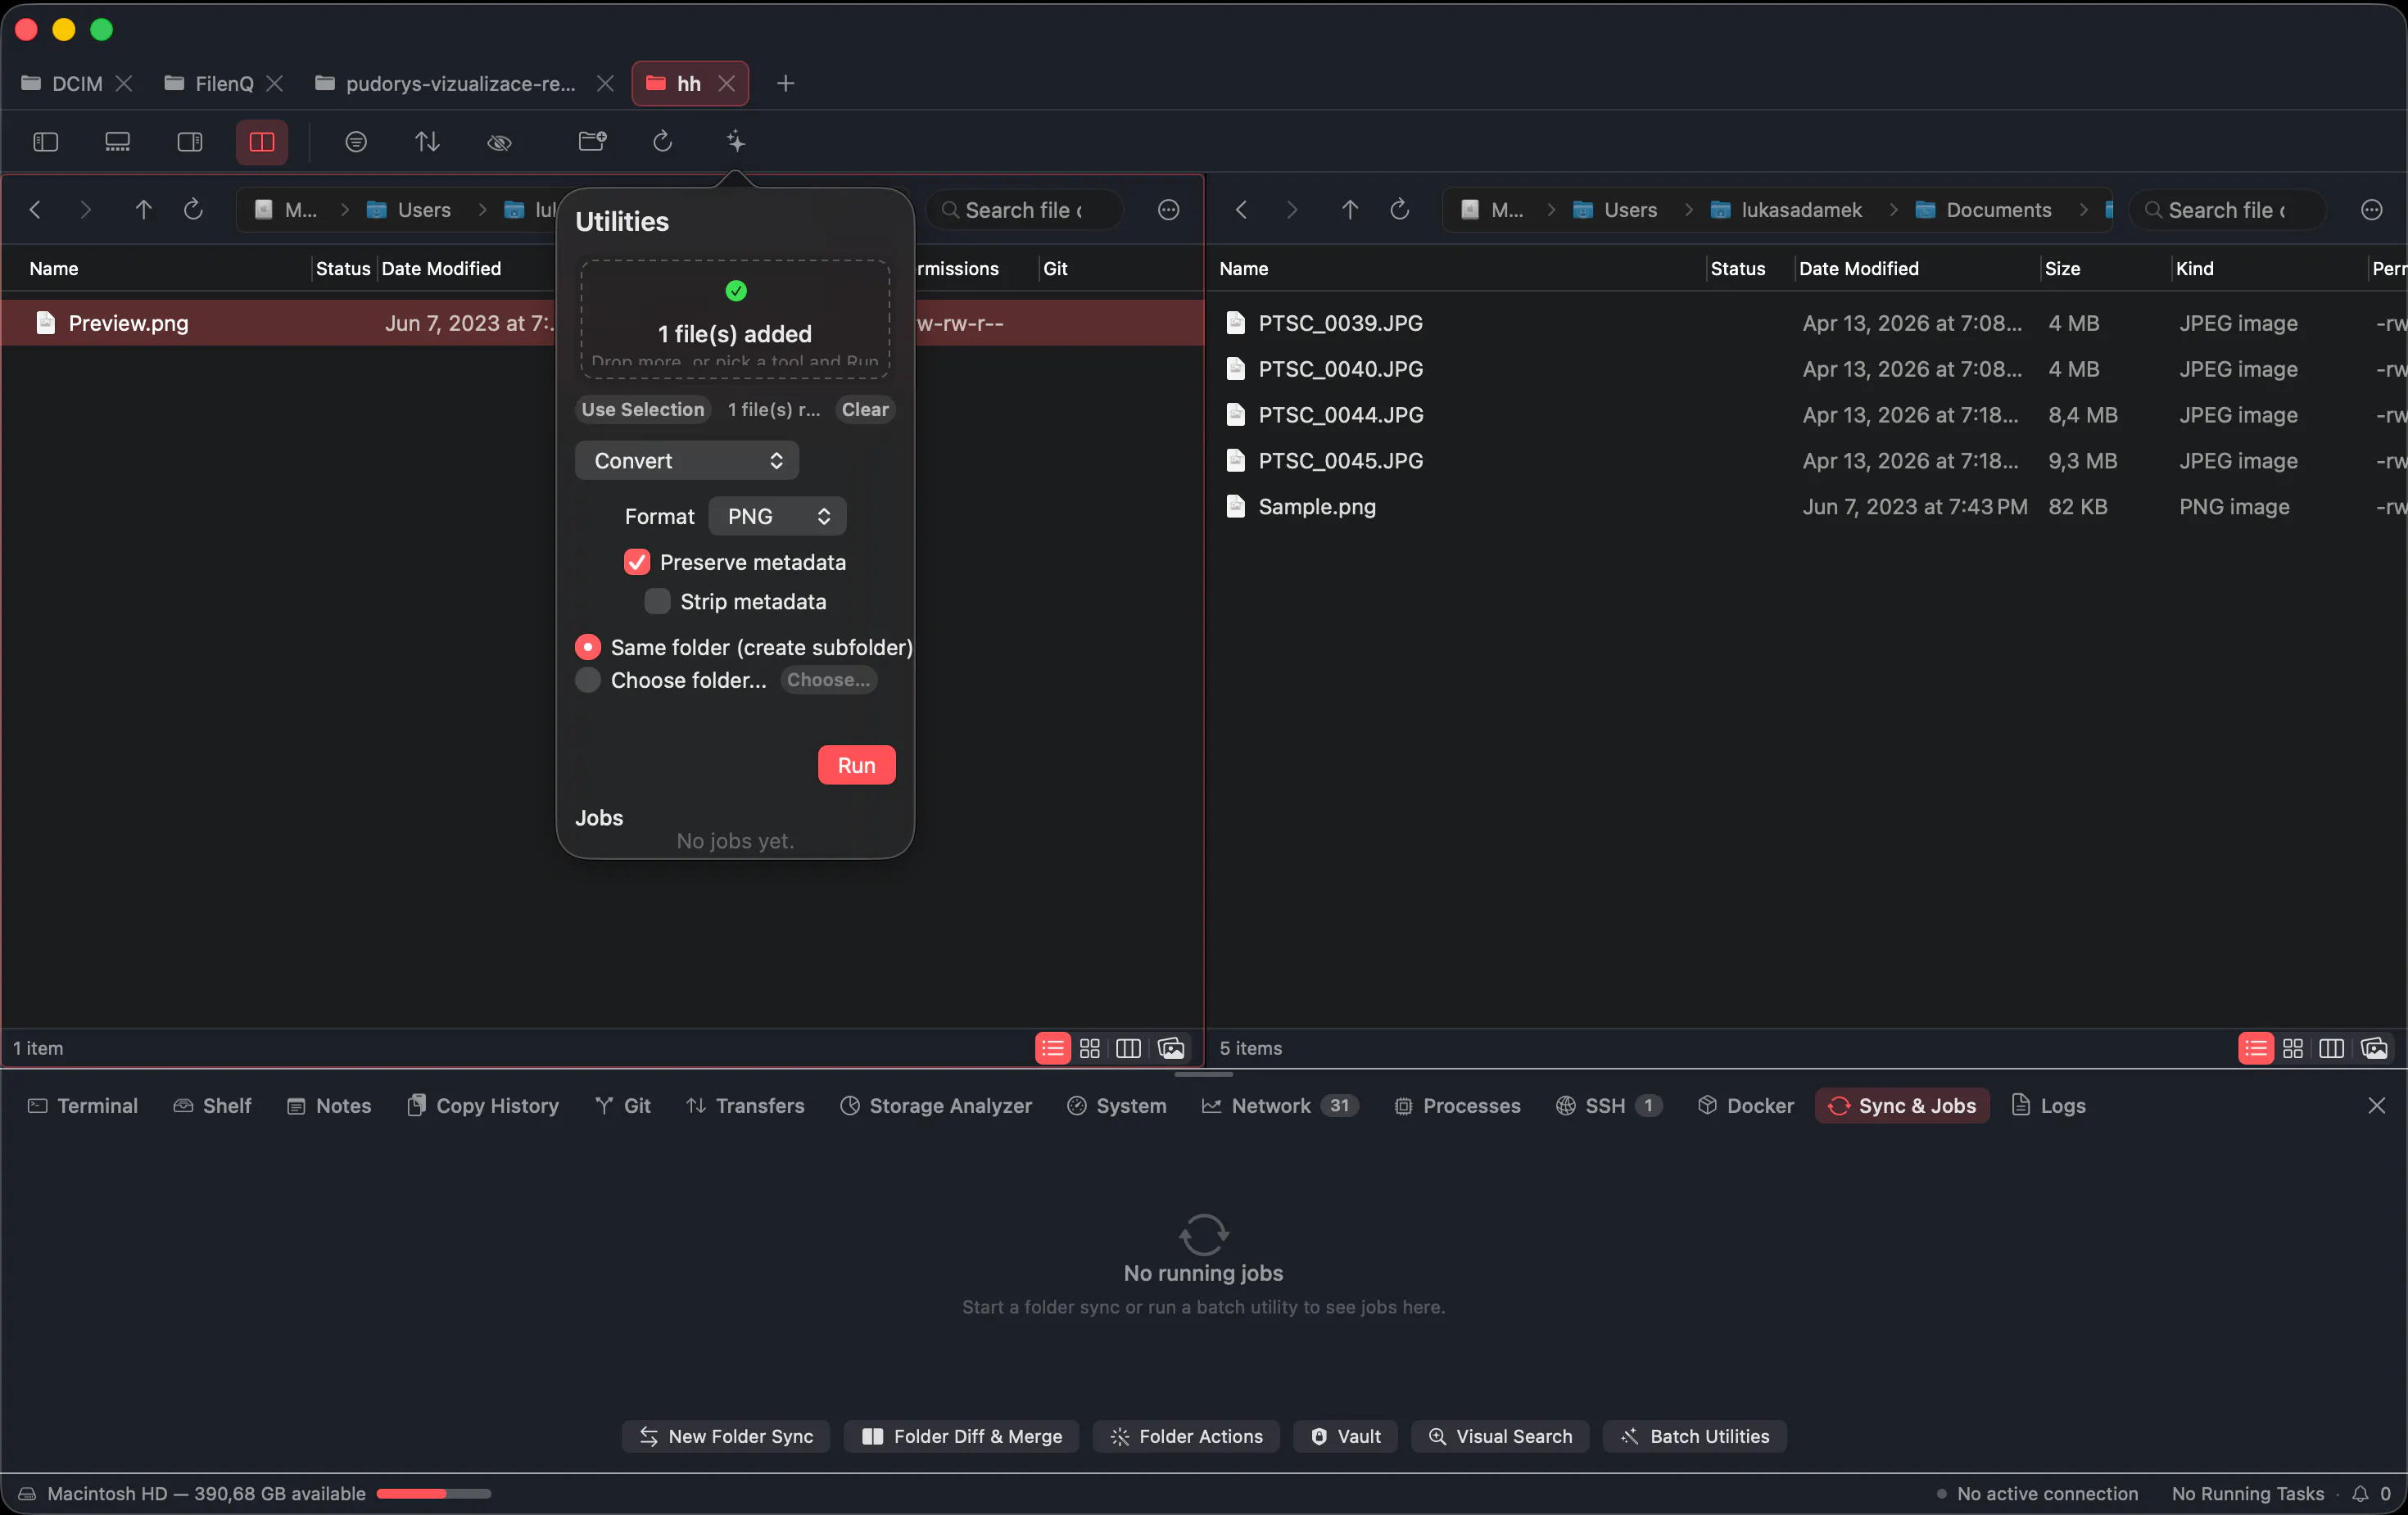Click the new folder toolbar icon

pyautogui.click(x=593, y=141)
